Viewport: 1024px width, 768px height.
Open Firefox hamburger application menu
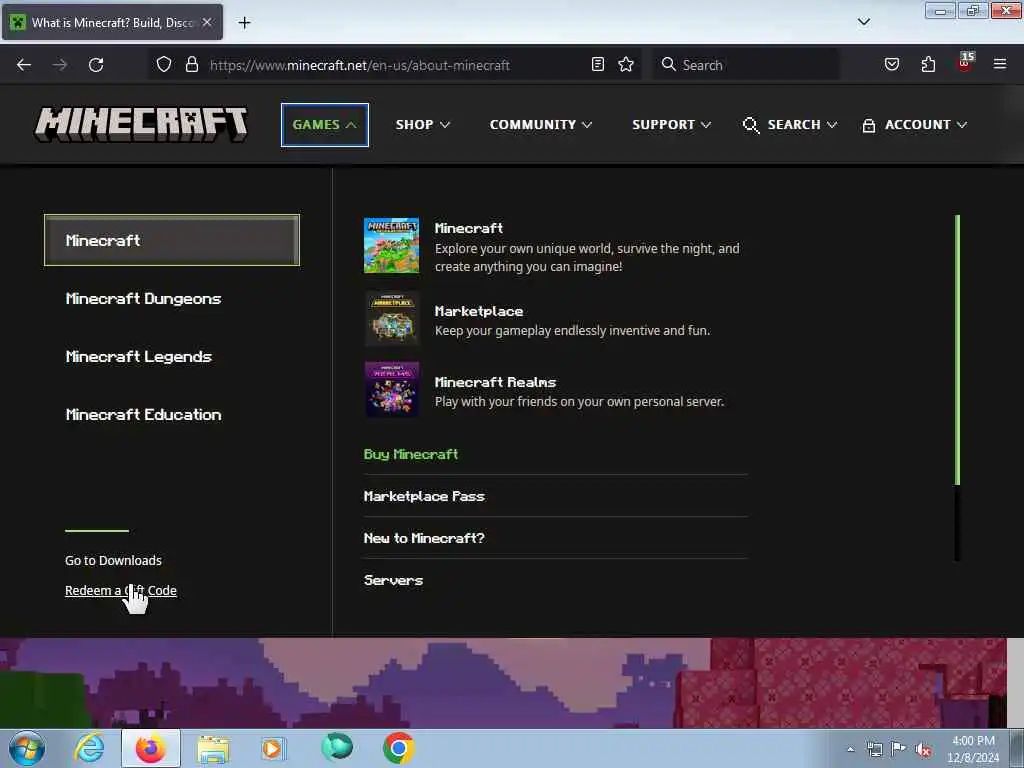pyautogui.click(x=1000, y=64)
